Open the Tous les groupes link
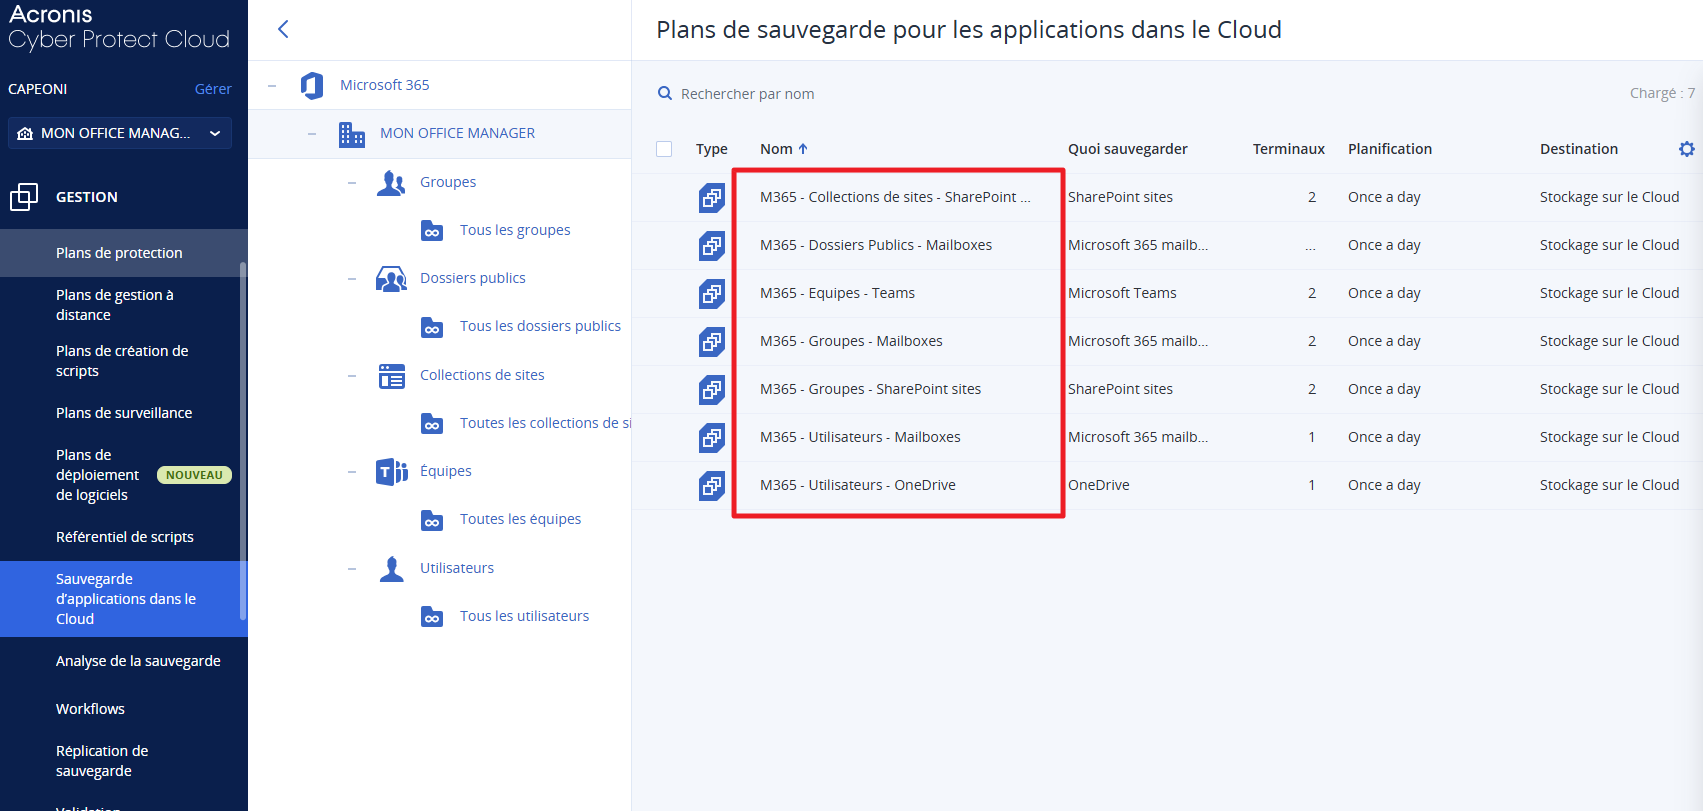Viewport: 1703px width, 811px height. [515, 230]
